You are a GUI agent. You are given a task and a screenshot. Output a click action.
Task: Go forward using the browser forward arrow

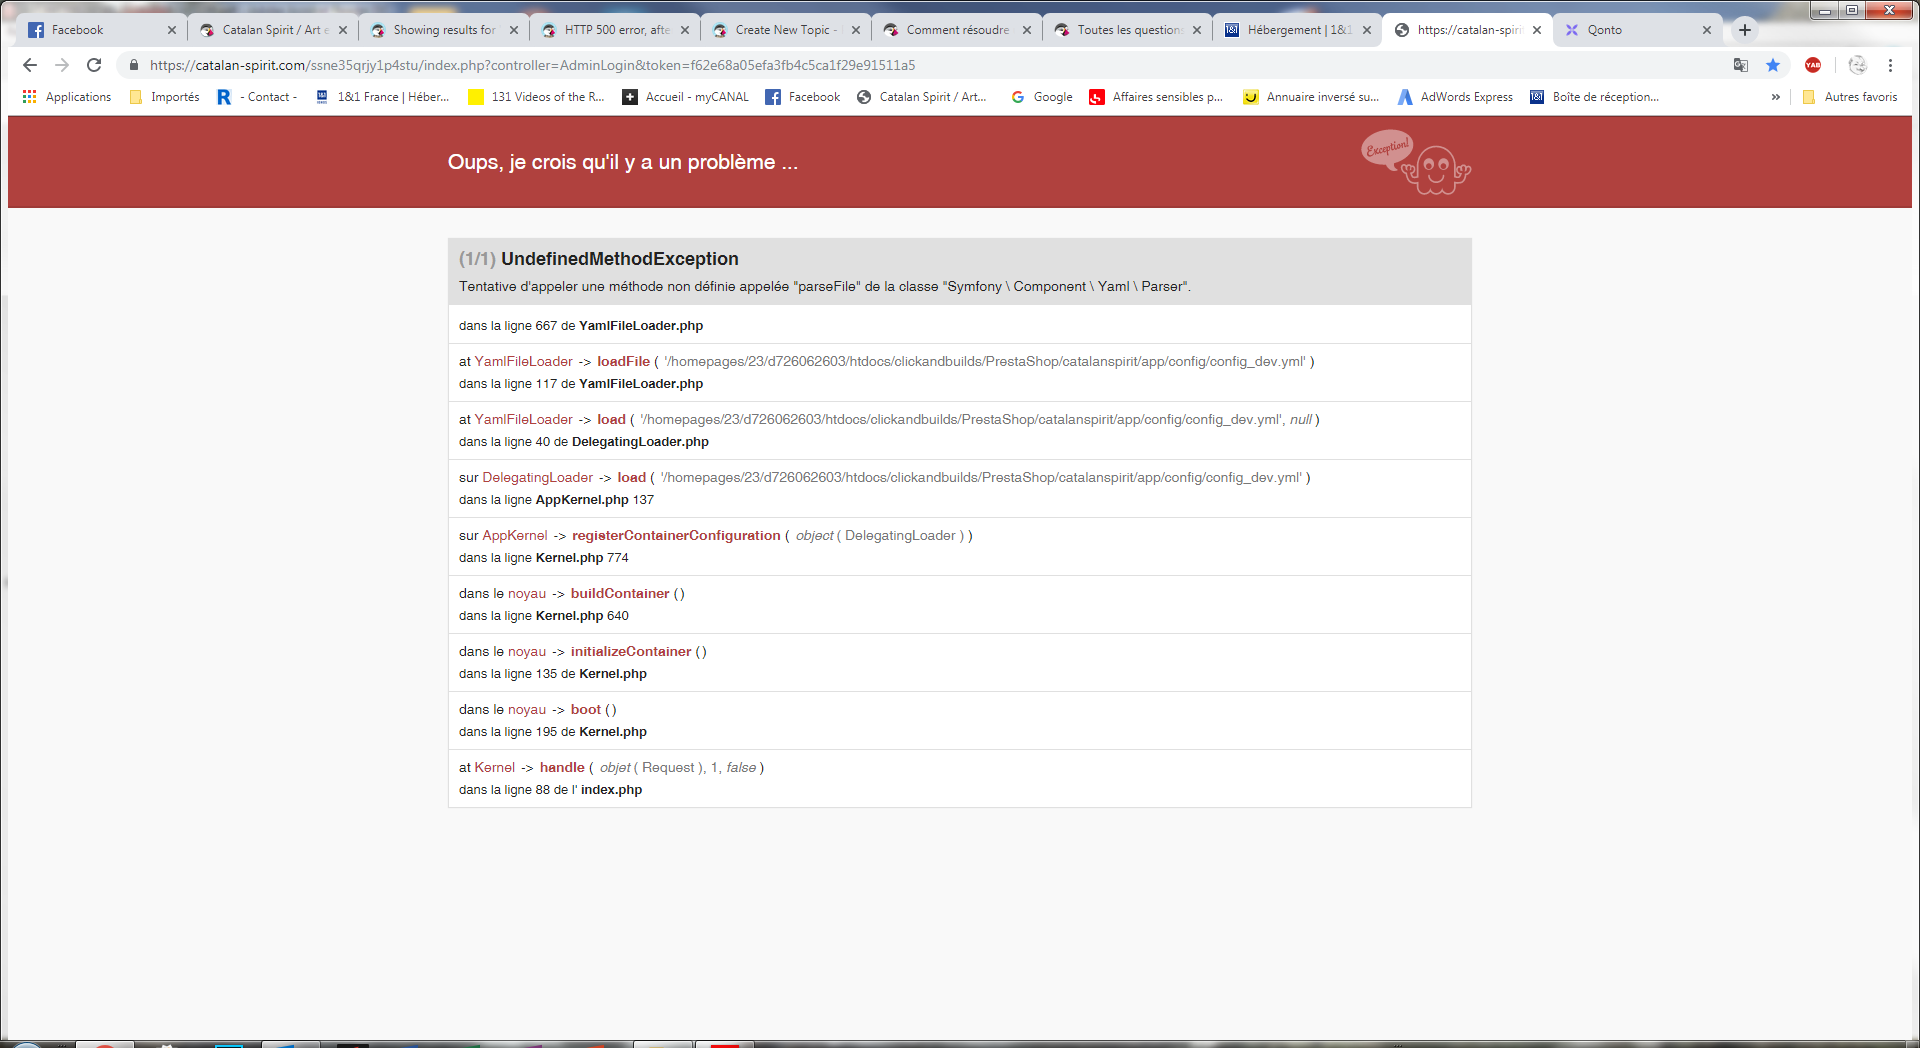pos(62,65)
